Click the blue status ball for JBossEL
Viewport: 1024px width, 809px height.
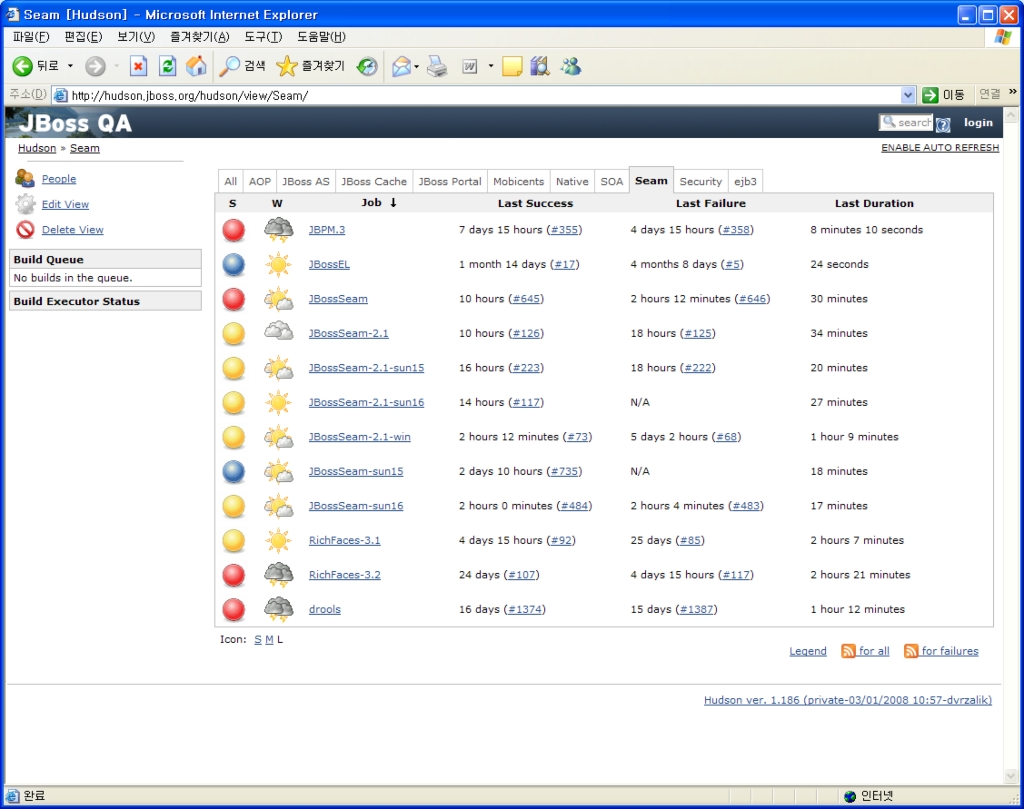click(234, 264)
